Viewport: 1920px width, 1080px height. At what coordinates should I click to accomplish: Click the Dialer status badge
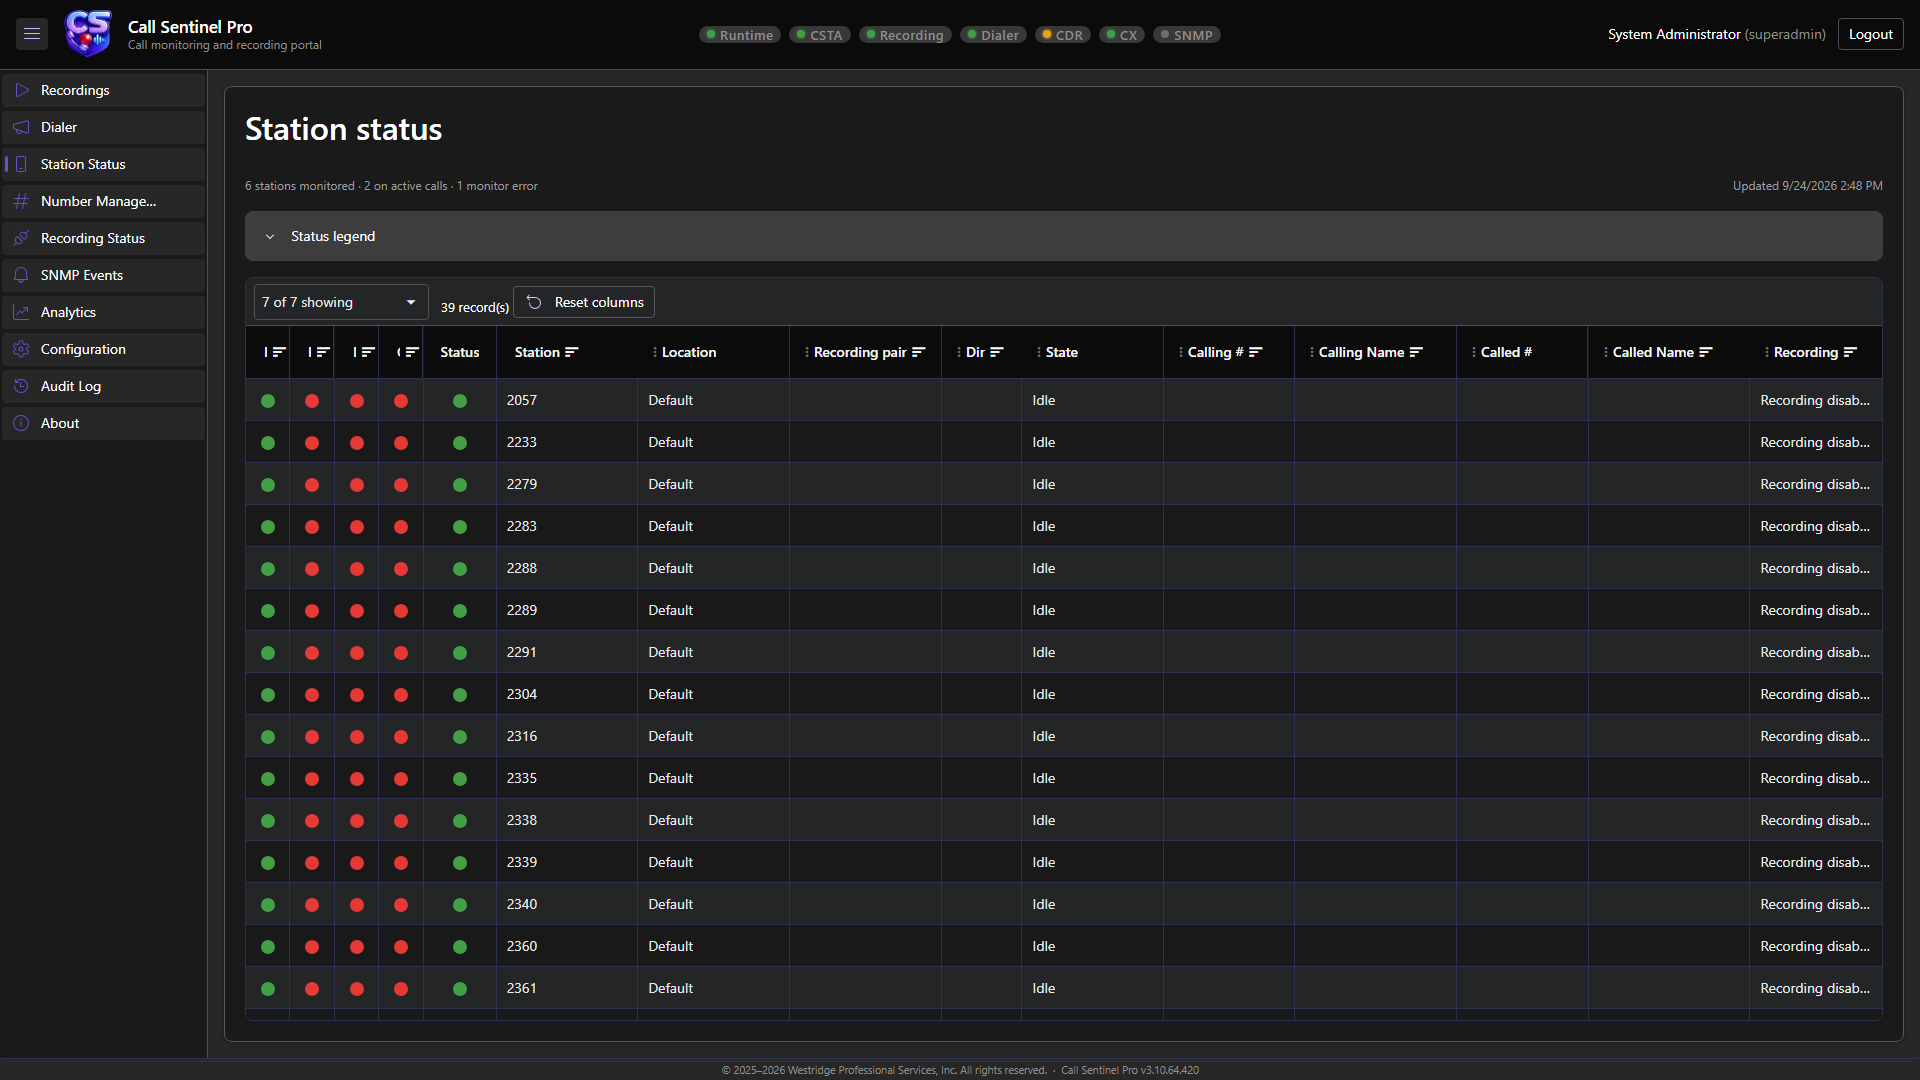[993, 35]
